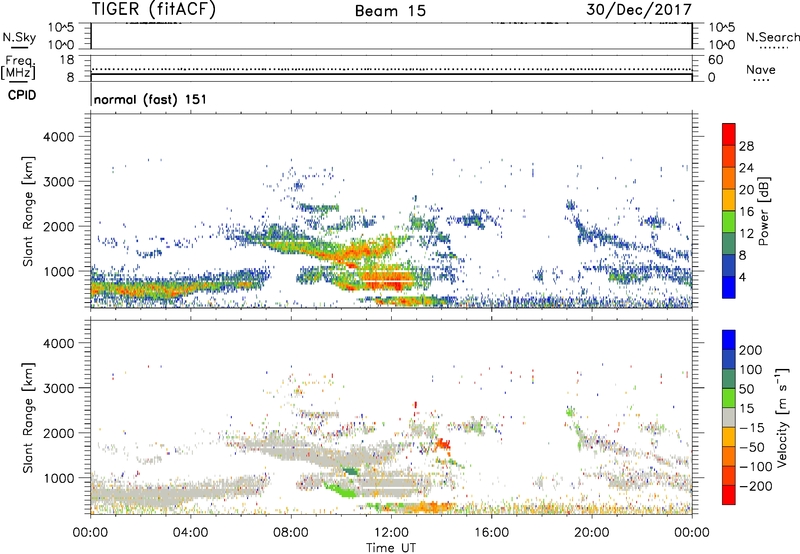
Task: Click the Slant Range label of power panel
Action: pos(28,211)
